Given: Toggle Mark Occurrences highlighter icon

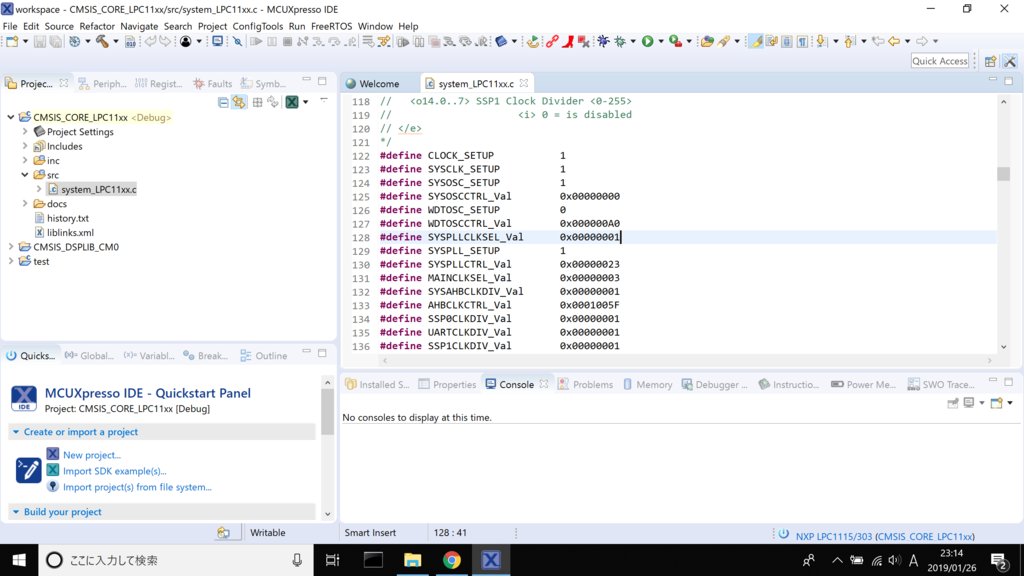Looking at the screenshot, I should (756, 41).
